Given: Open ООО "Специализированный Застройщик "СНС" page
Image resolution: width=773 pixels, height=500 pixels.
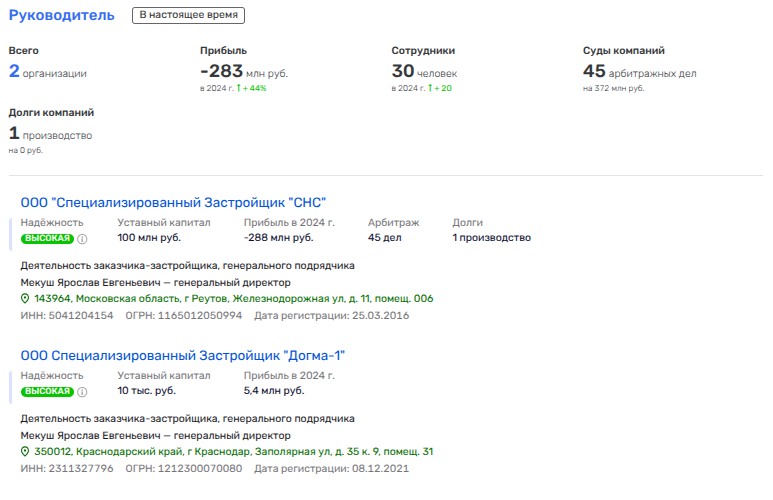Looking at the screenshot, I should click(x=173, y=202).
